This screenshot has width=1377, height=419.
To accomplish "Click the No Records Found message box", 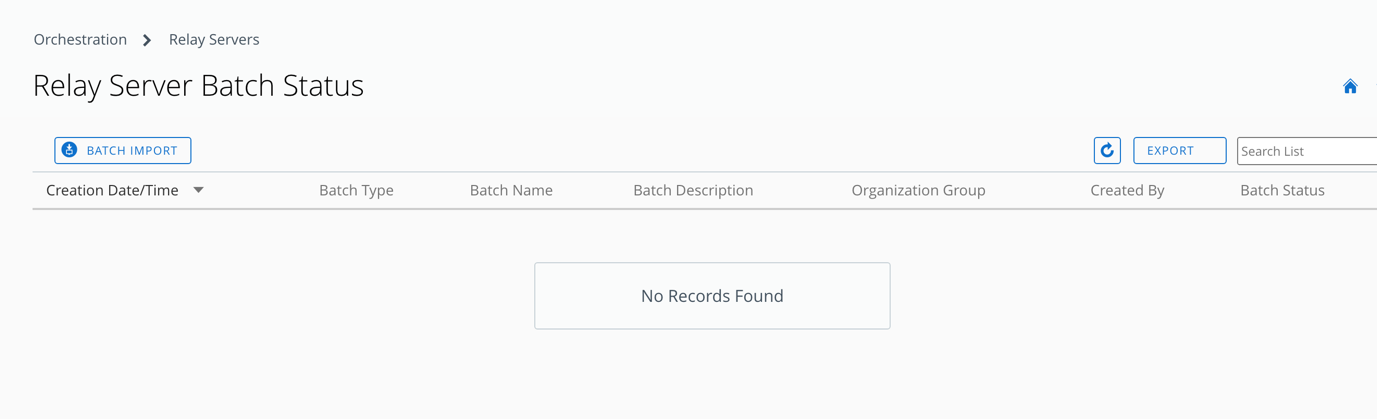I will pyautogui.click(x=712, y=296).
